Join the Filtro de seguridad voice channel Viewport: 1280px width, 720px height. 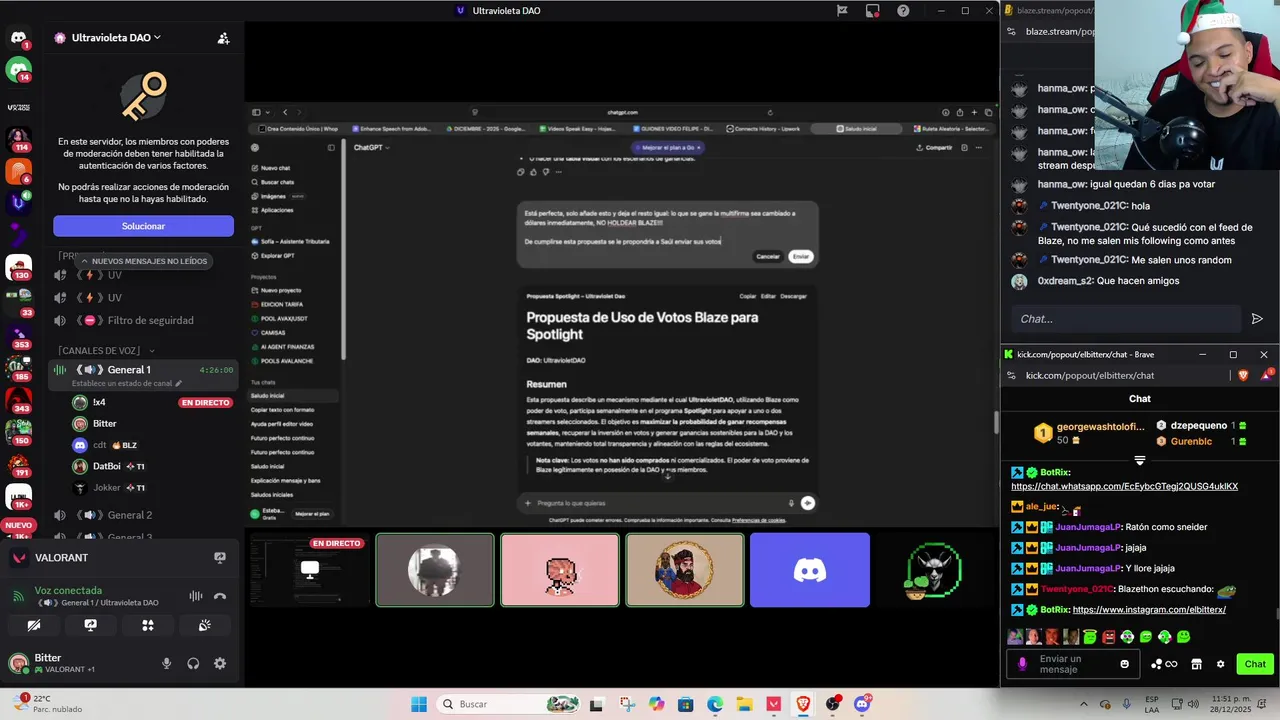[143, 320]
